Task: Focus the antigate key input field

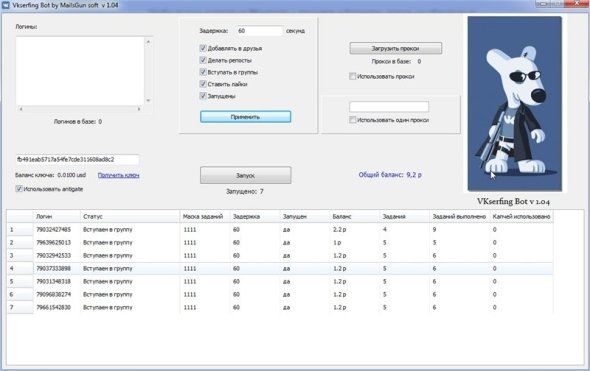Action: pyautogui.click(x=78, y=160)
